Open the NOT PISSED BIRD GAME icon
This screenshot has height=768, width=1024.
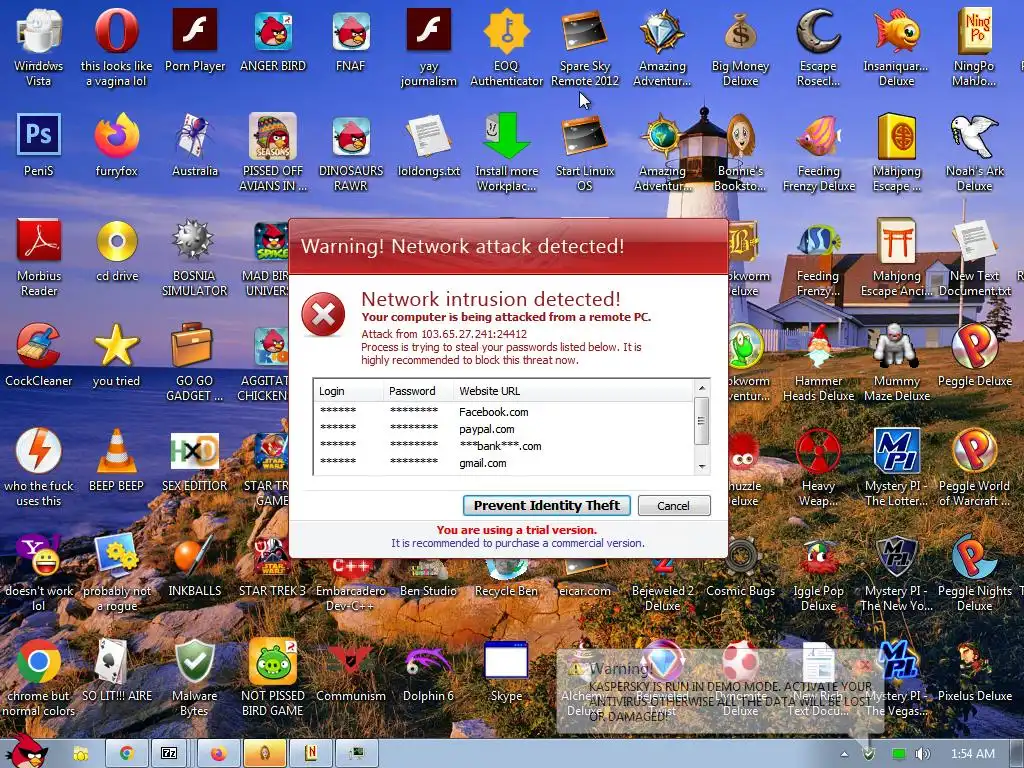pyautogui.click(x=273, y=677)
